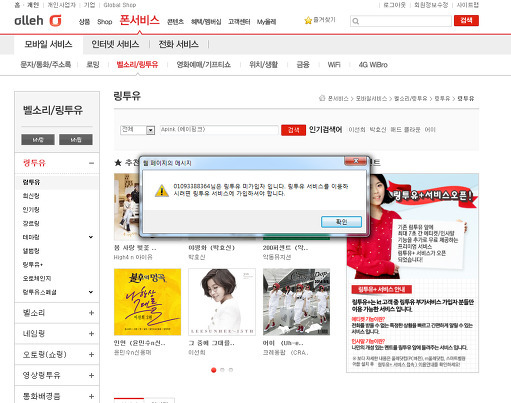Open 벨소리/링투유 submenu item
This screenshot has height=403, width=511.
coord(137,64)
